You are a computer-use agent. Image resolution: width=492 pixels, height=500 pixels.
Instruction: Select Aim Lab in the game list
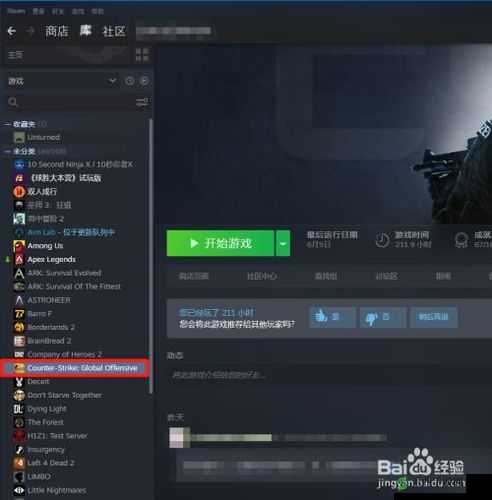point(71,232)
